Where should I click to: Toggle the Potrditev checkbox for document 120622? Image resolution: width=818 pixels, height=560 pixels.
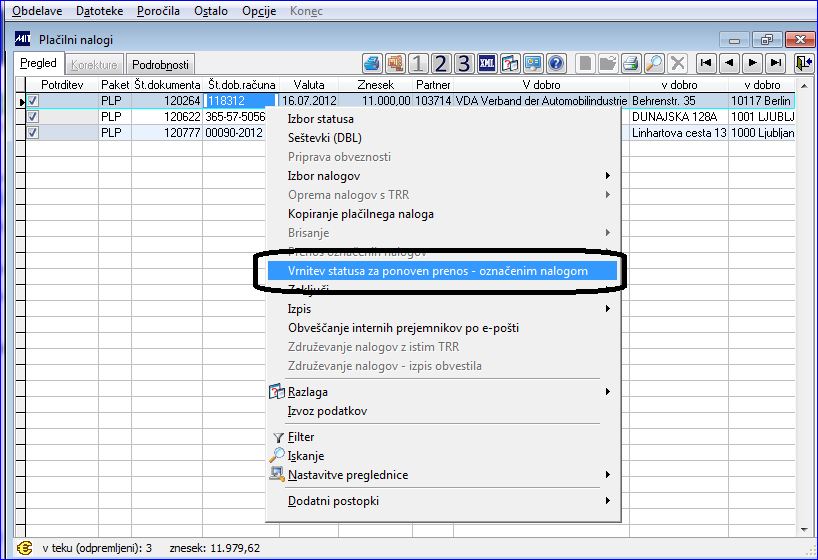click(x=33, y=116)
